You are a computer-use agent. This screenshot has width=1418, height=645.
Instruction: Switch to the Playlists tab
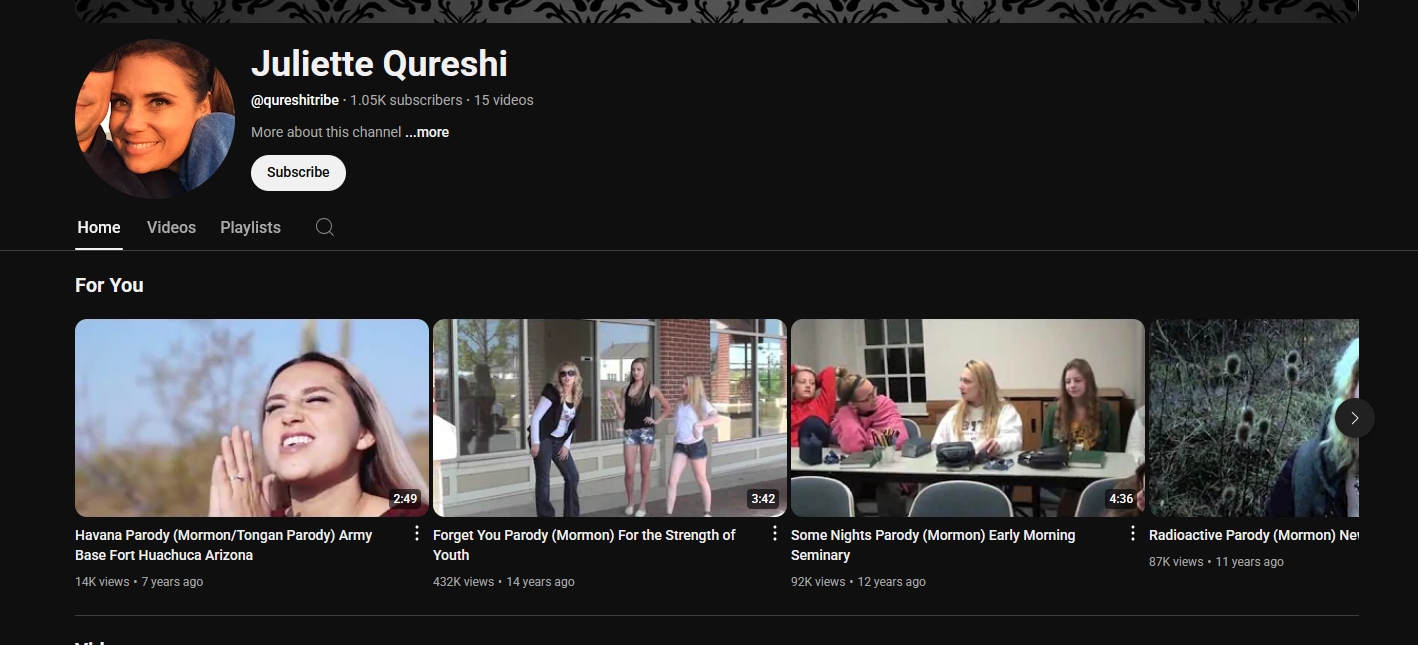[250, 228]
